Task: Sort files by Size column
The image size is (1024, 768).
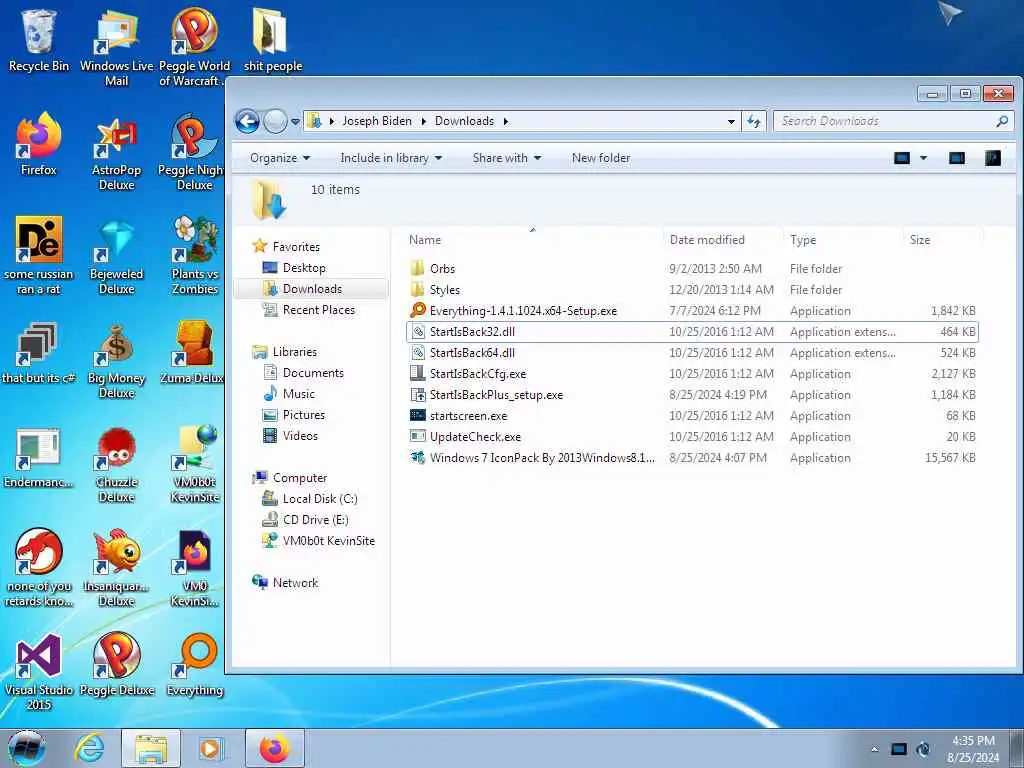Action: pos(942,240)
